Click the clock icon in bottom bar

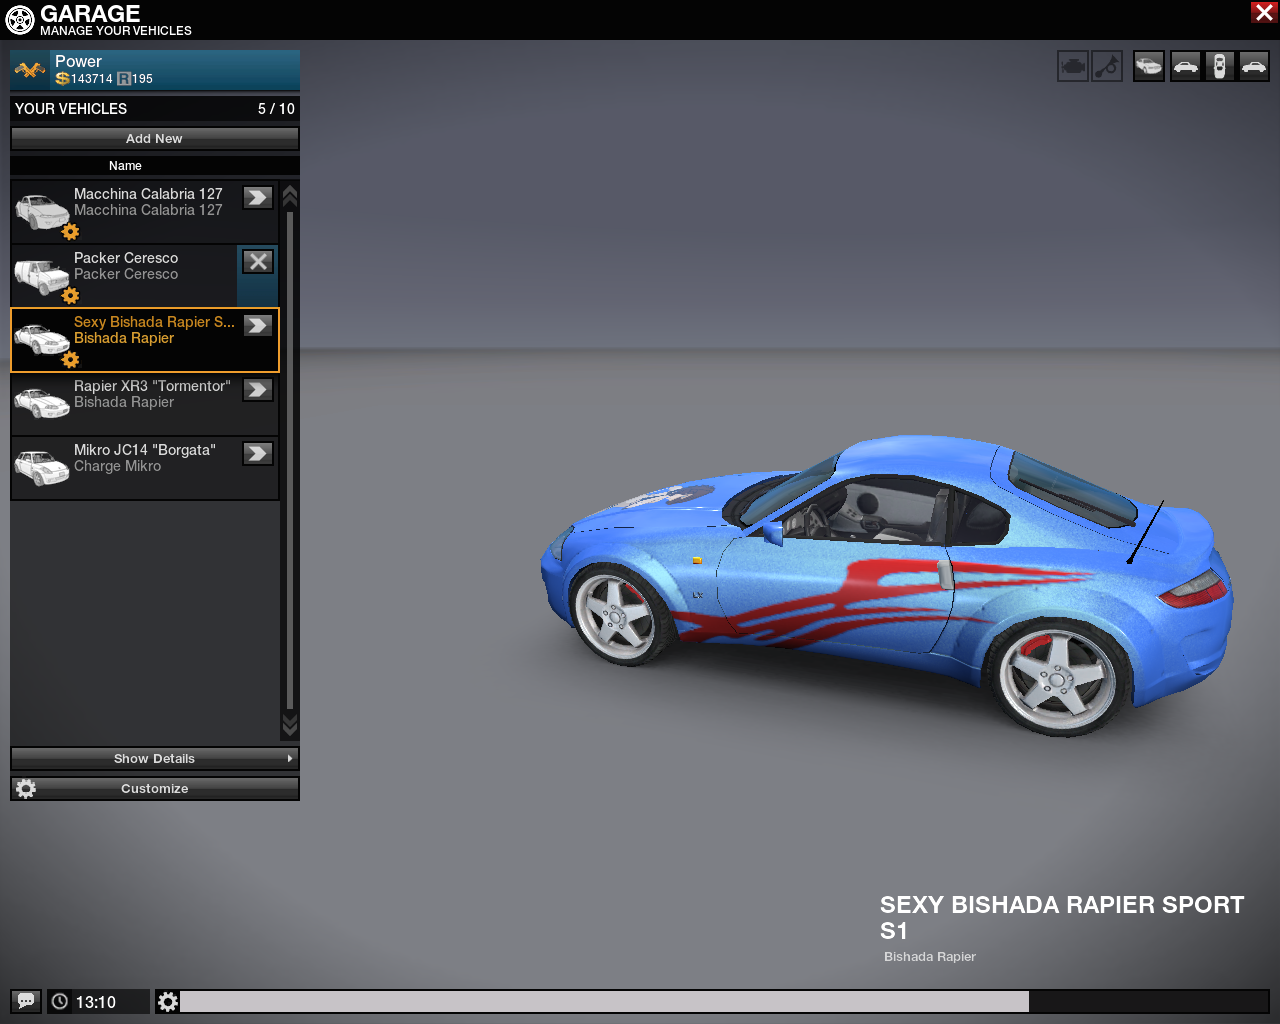point(60,1001)
